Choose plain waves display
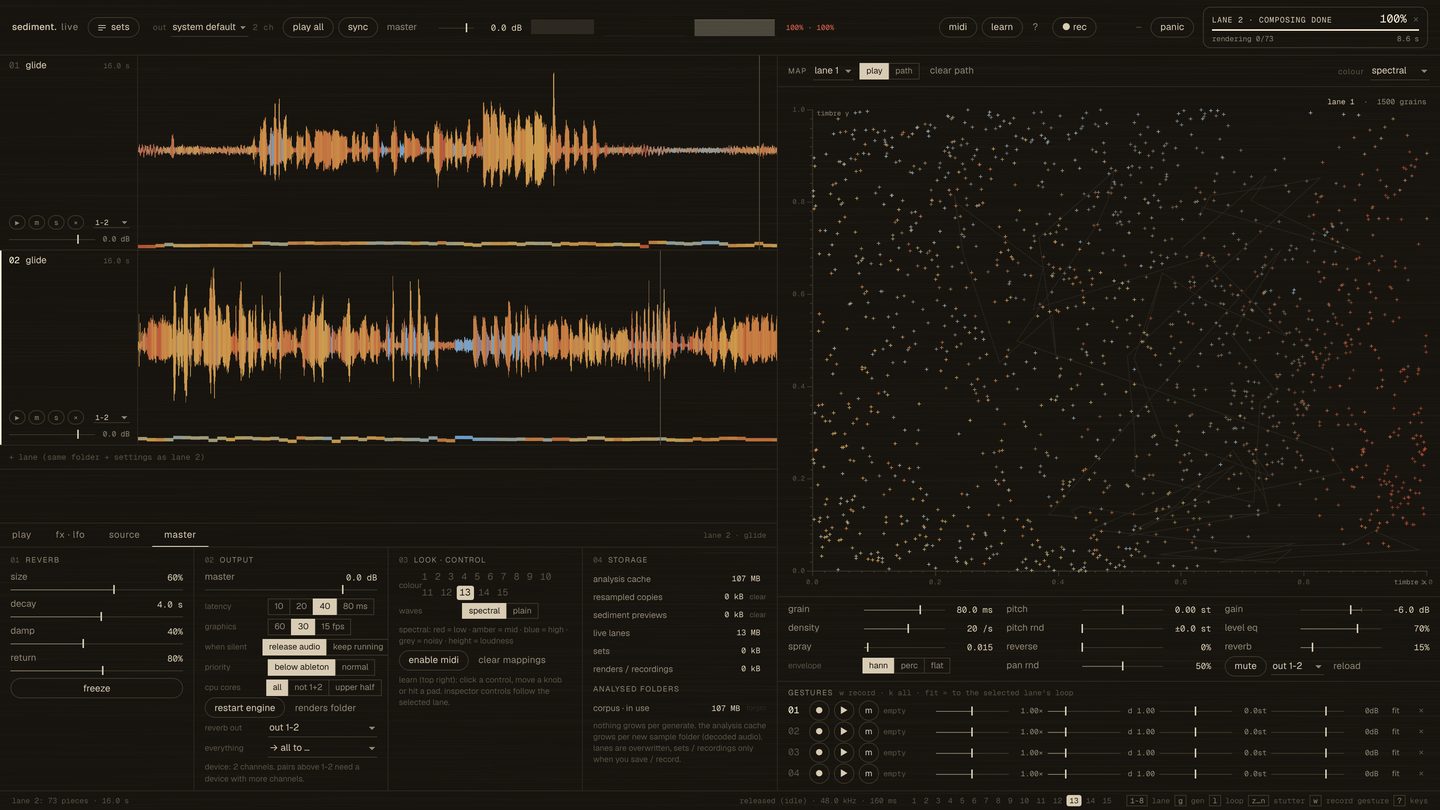1440x810 pixels. (x=522, y=610)
